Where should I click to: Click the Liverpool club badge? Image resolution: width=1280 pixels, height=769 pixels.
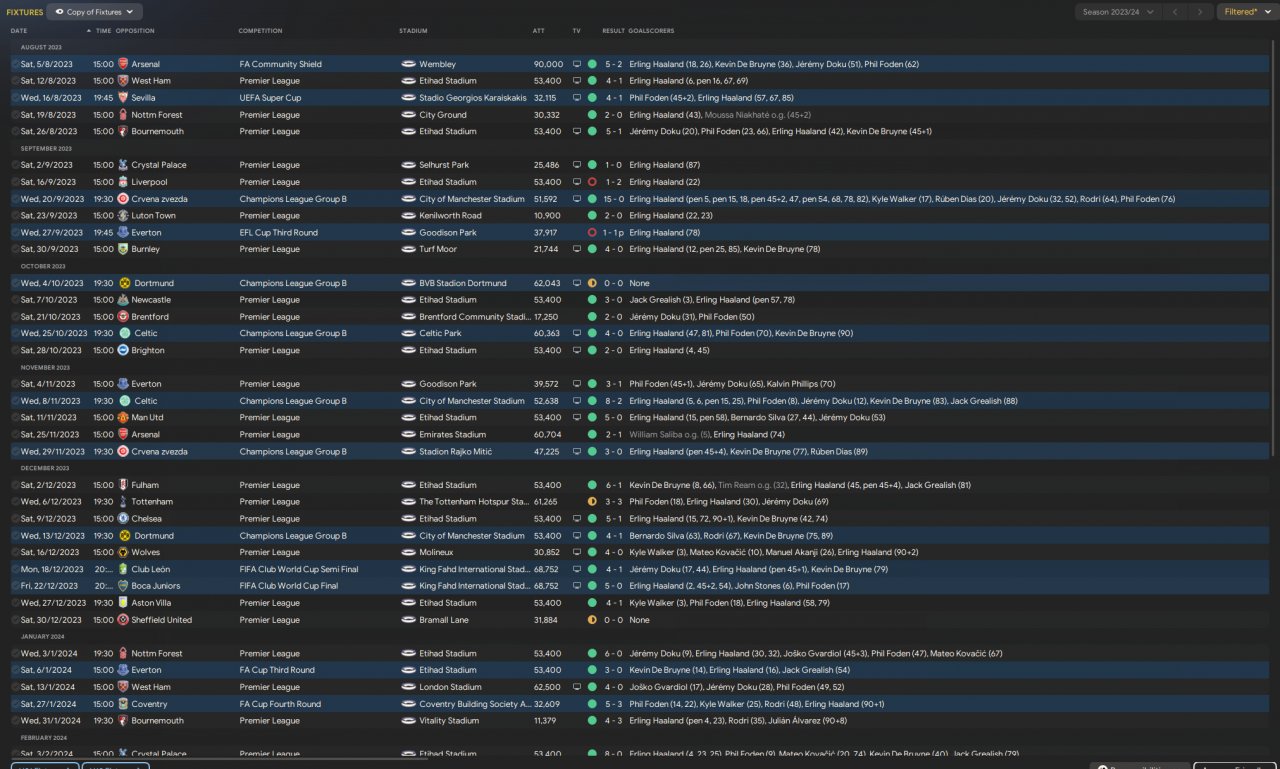click(x=123, y=182)
